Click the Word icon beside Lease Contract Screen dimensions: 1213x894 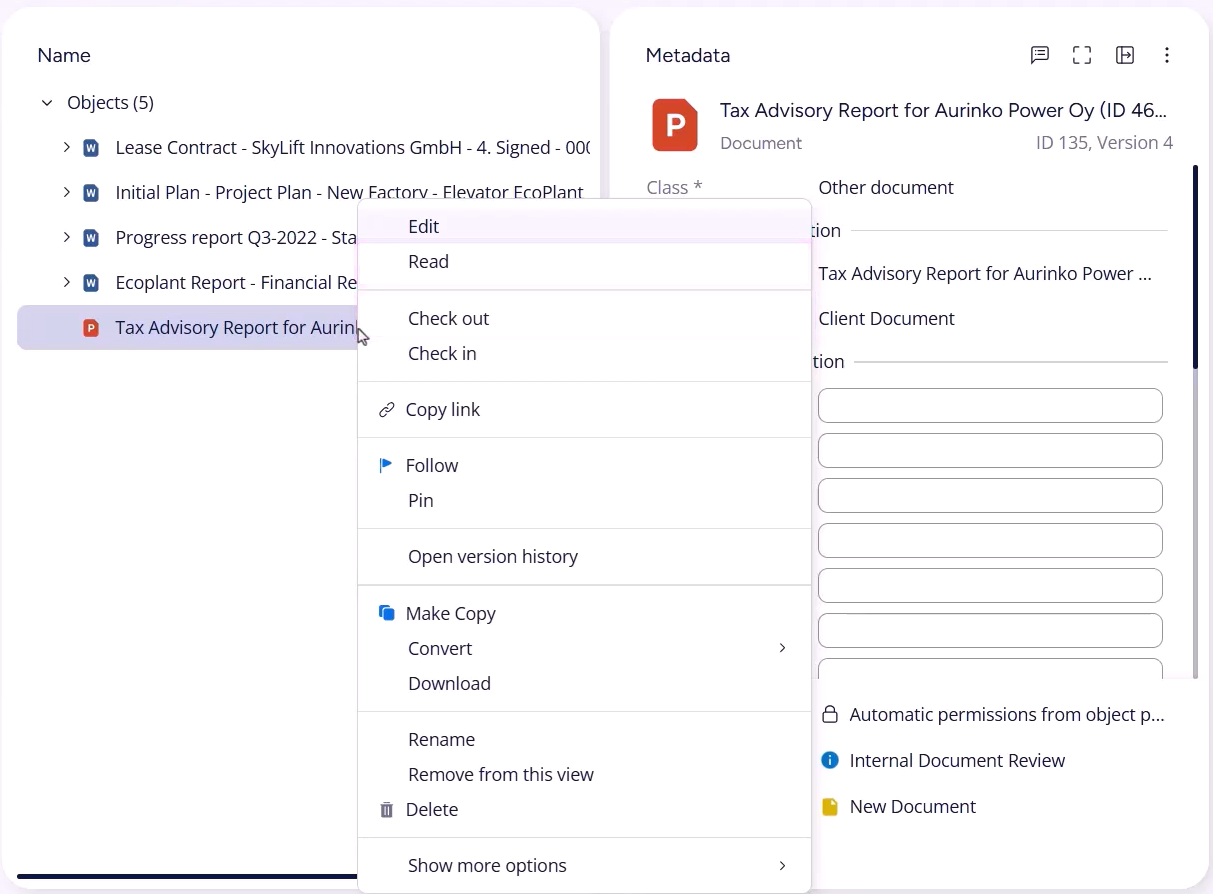91,148
